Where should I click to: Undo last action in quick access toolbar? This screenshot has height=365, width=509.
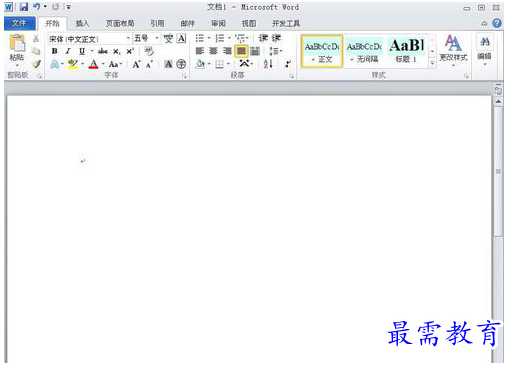(36, 7)
